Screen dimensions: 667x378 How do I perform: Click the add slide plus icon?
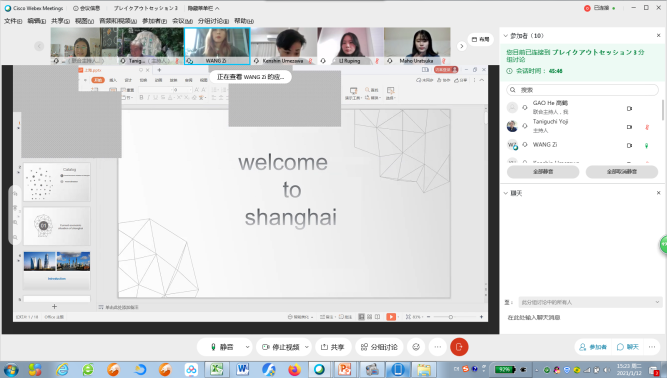tap(54, 307)
